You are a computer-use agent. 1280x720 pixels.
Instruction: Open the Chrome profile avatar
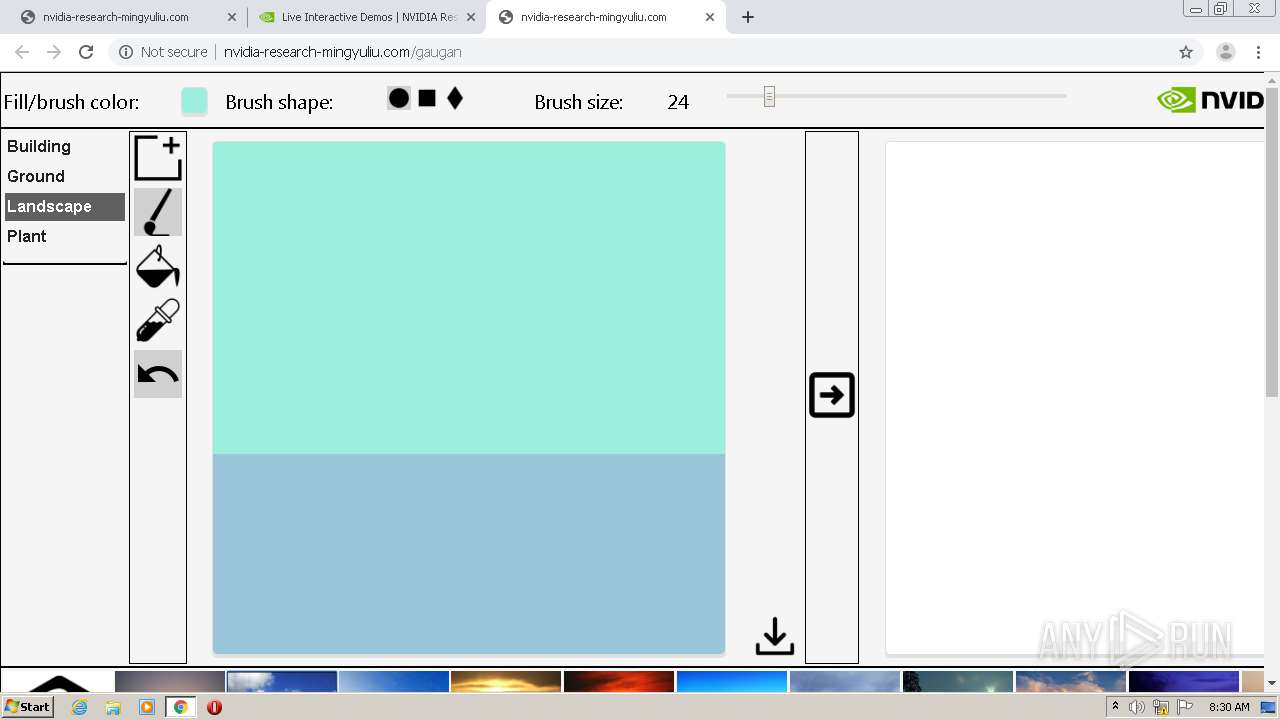[x=1226, y=52]
